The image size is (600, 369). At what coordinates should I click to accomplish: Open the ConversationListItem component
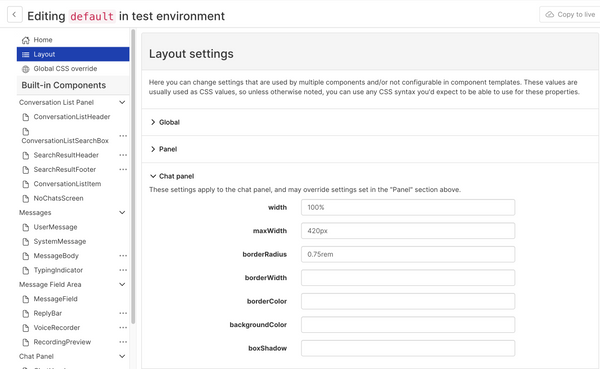pyautogui.click(x=67, y=184)
